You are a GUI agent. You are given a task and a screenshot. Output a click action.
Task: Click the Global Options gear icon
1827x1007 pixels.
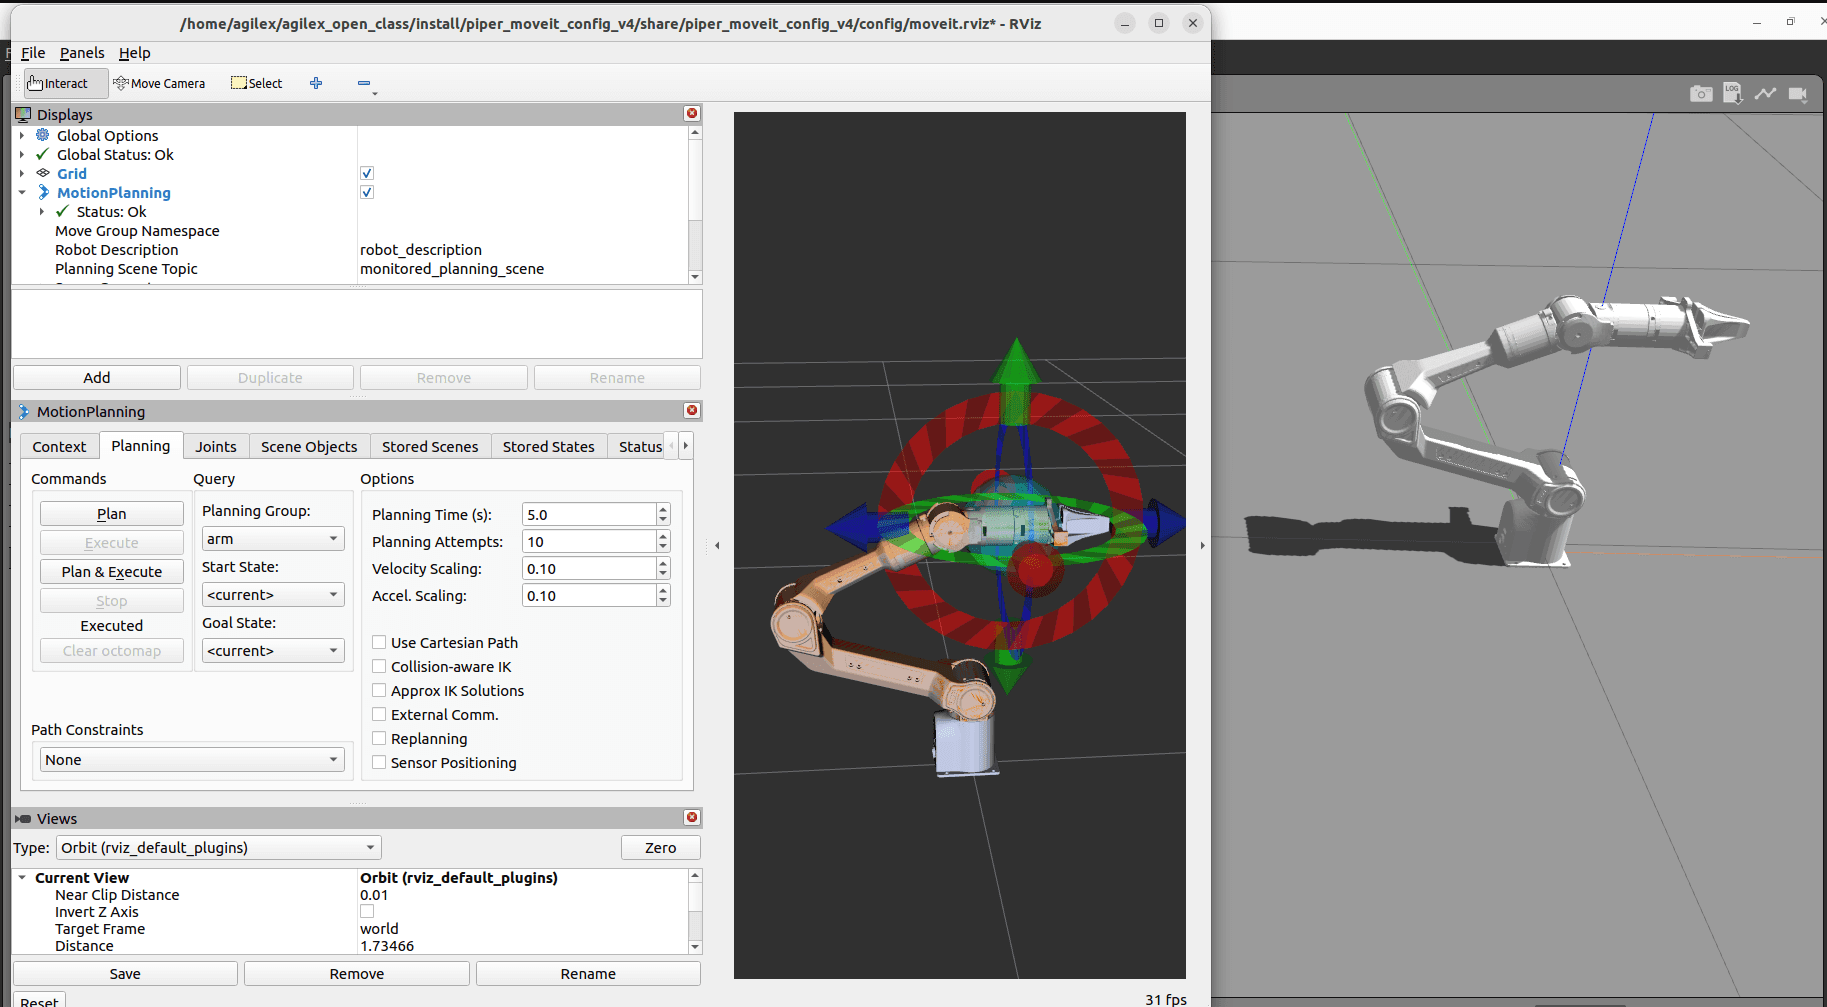[x=43, y=135]
